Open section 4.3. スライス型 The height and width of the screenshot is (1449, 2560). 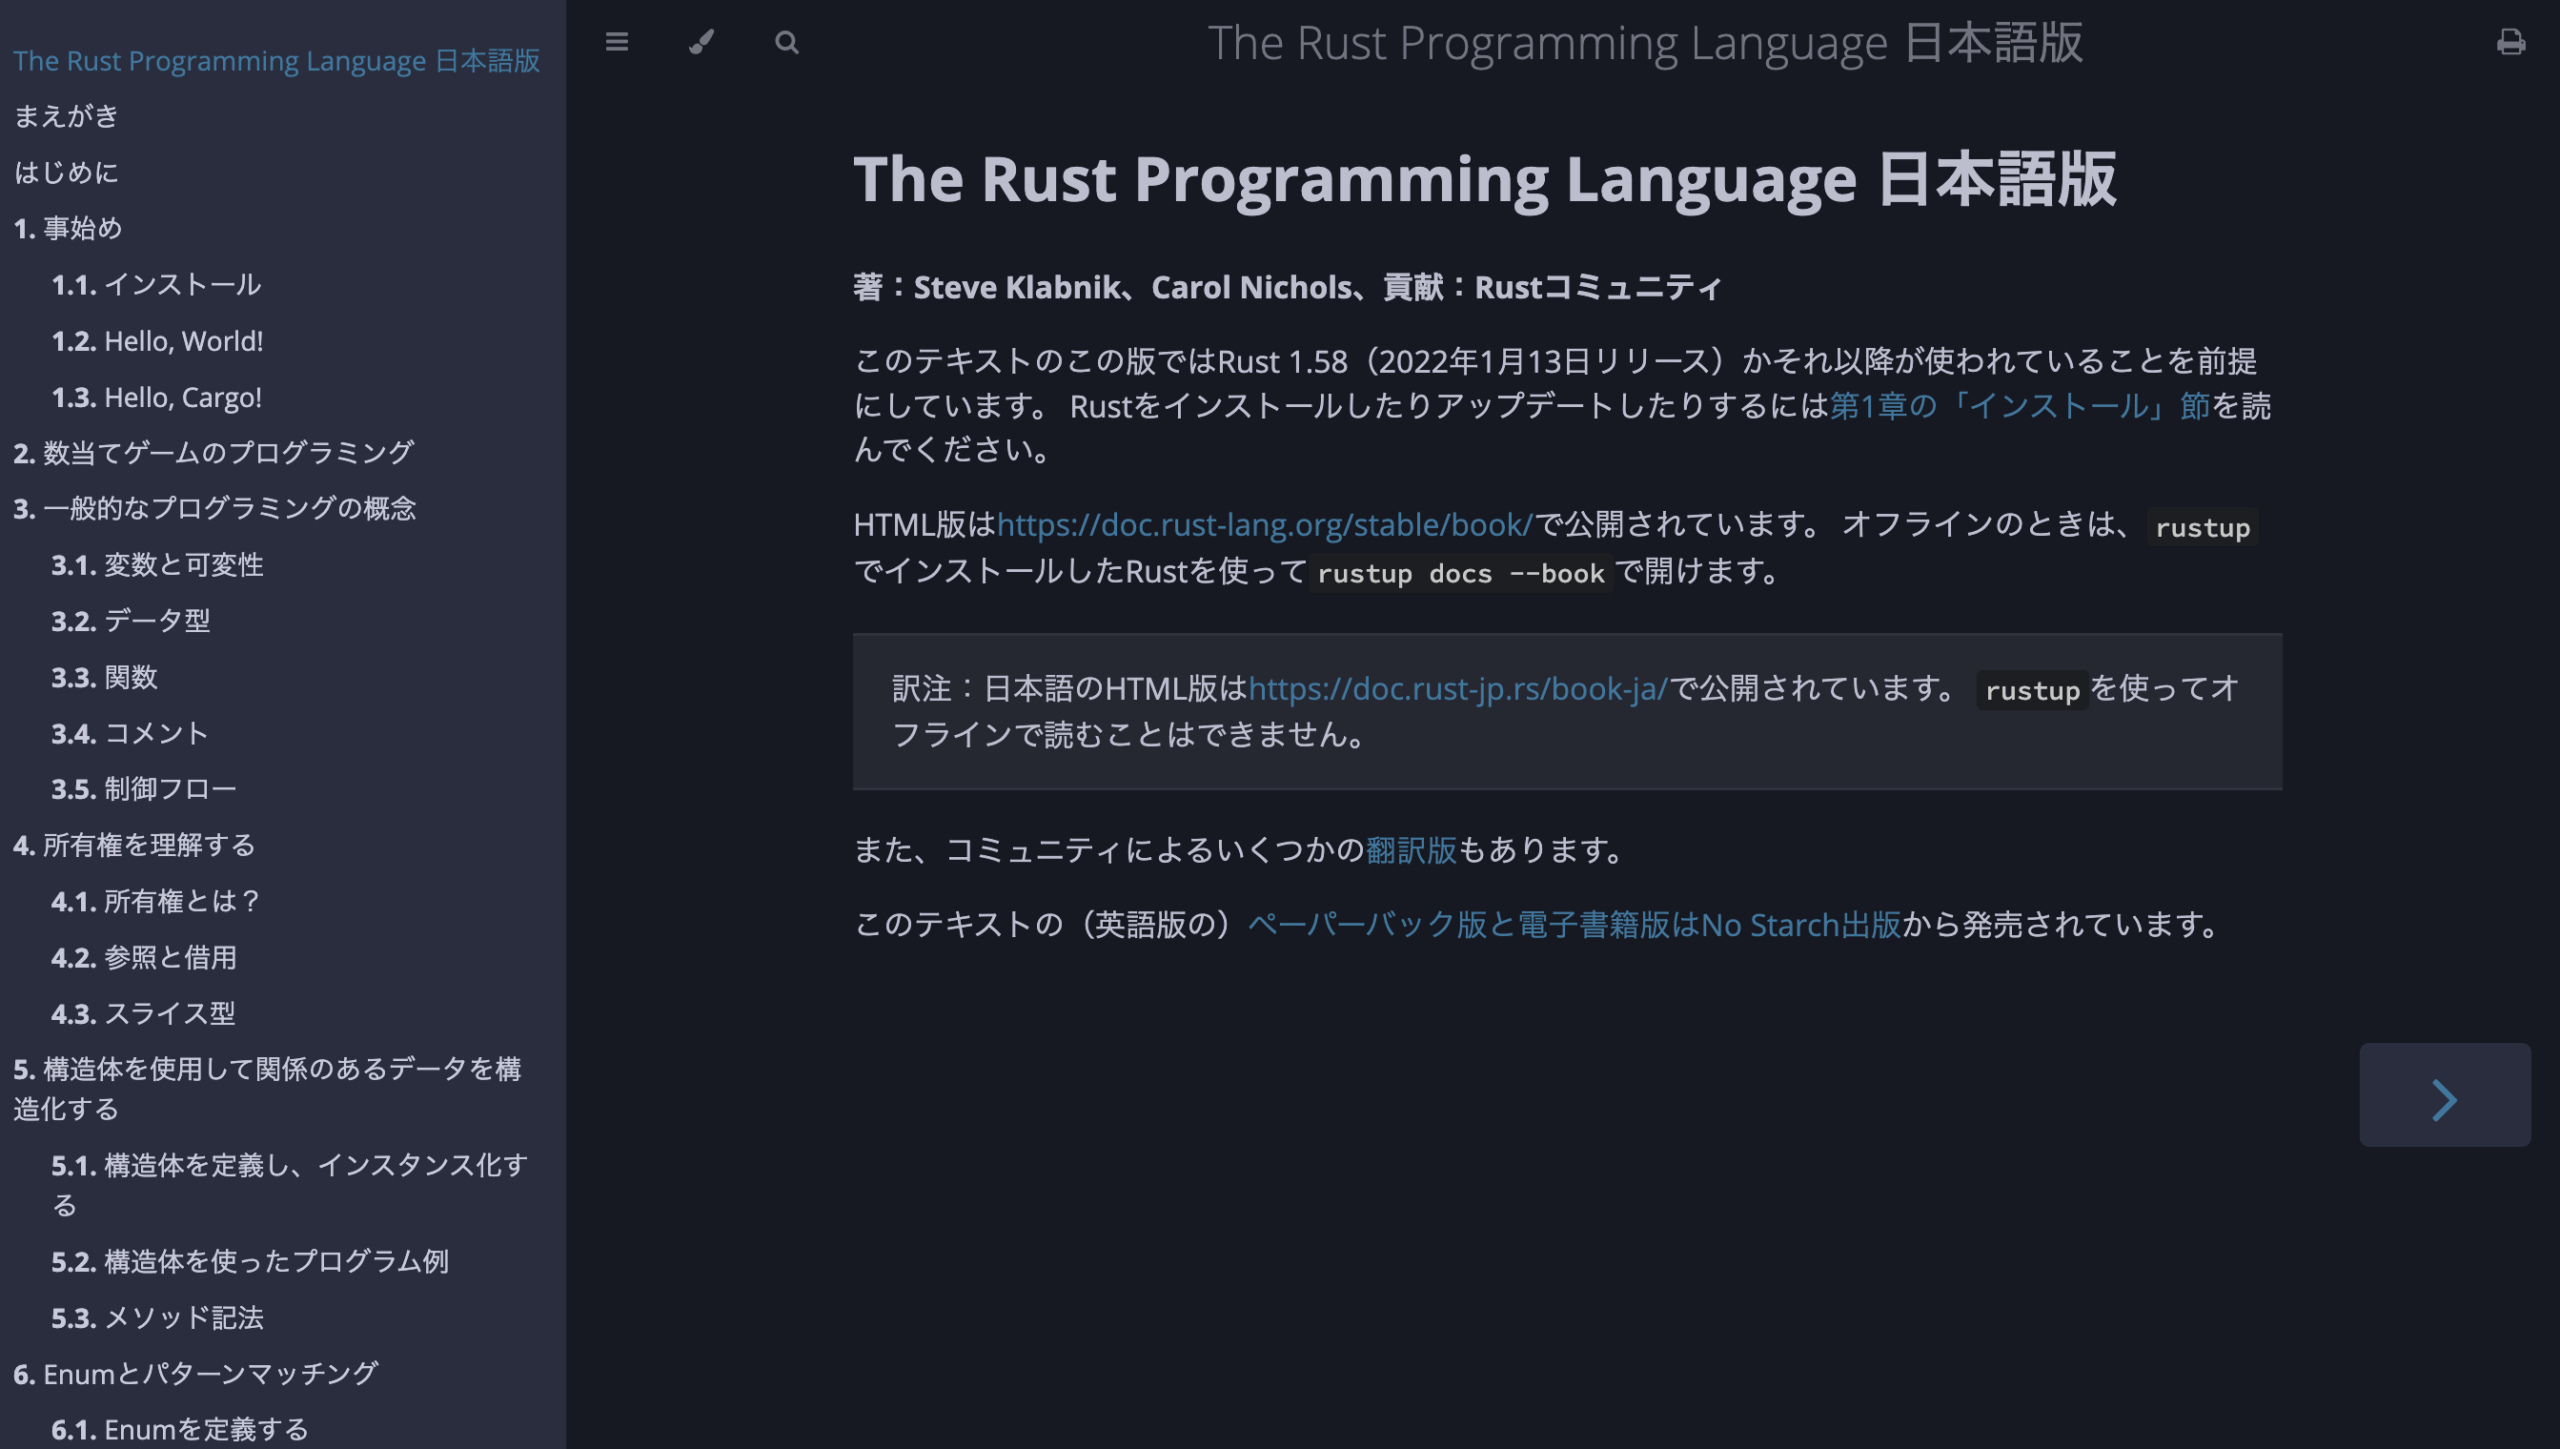click(143, 1013)
